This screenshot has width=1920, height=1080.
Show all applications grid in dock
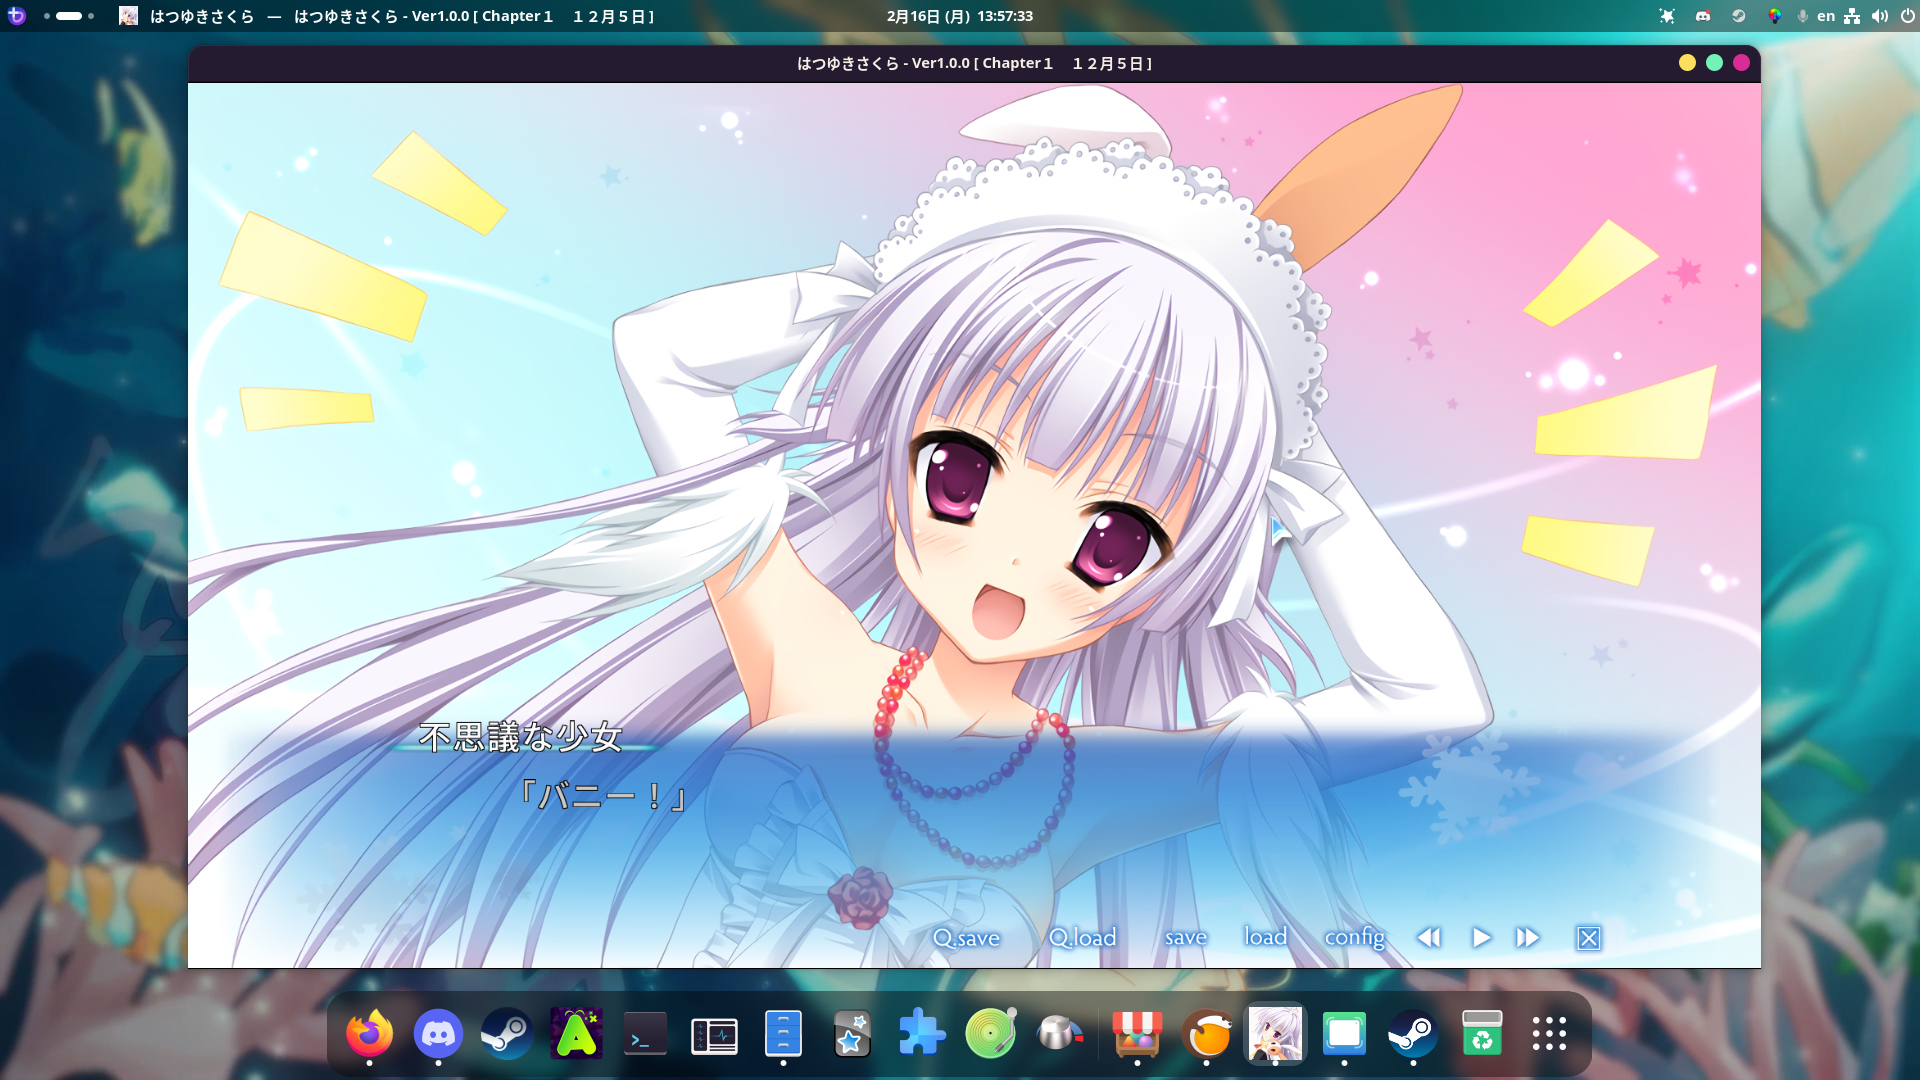[x=1549, y=1034]
